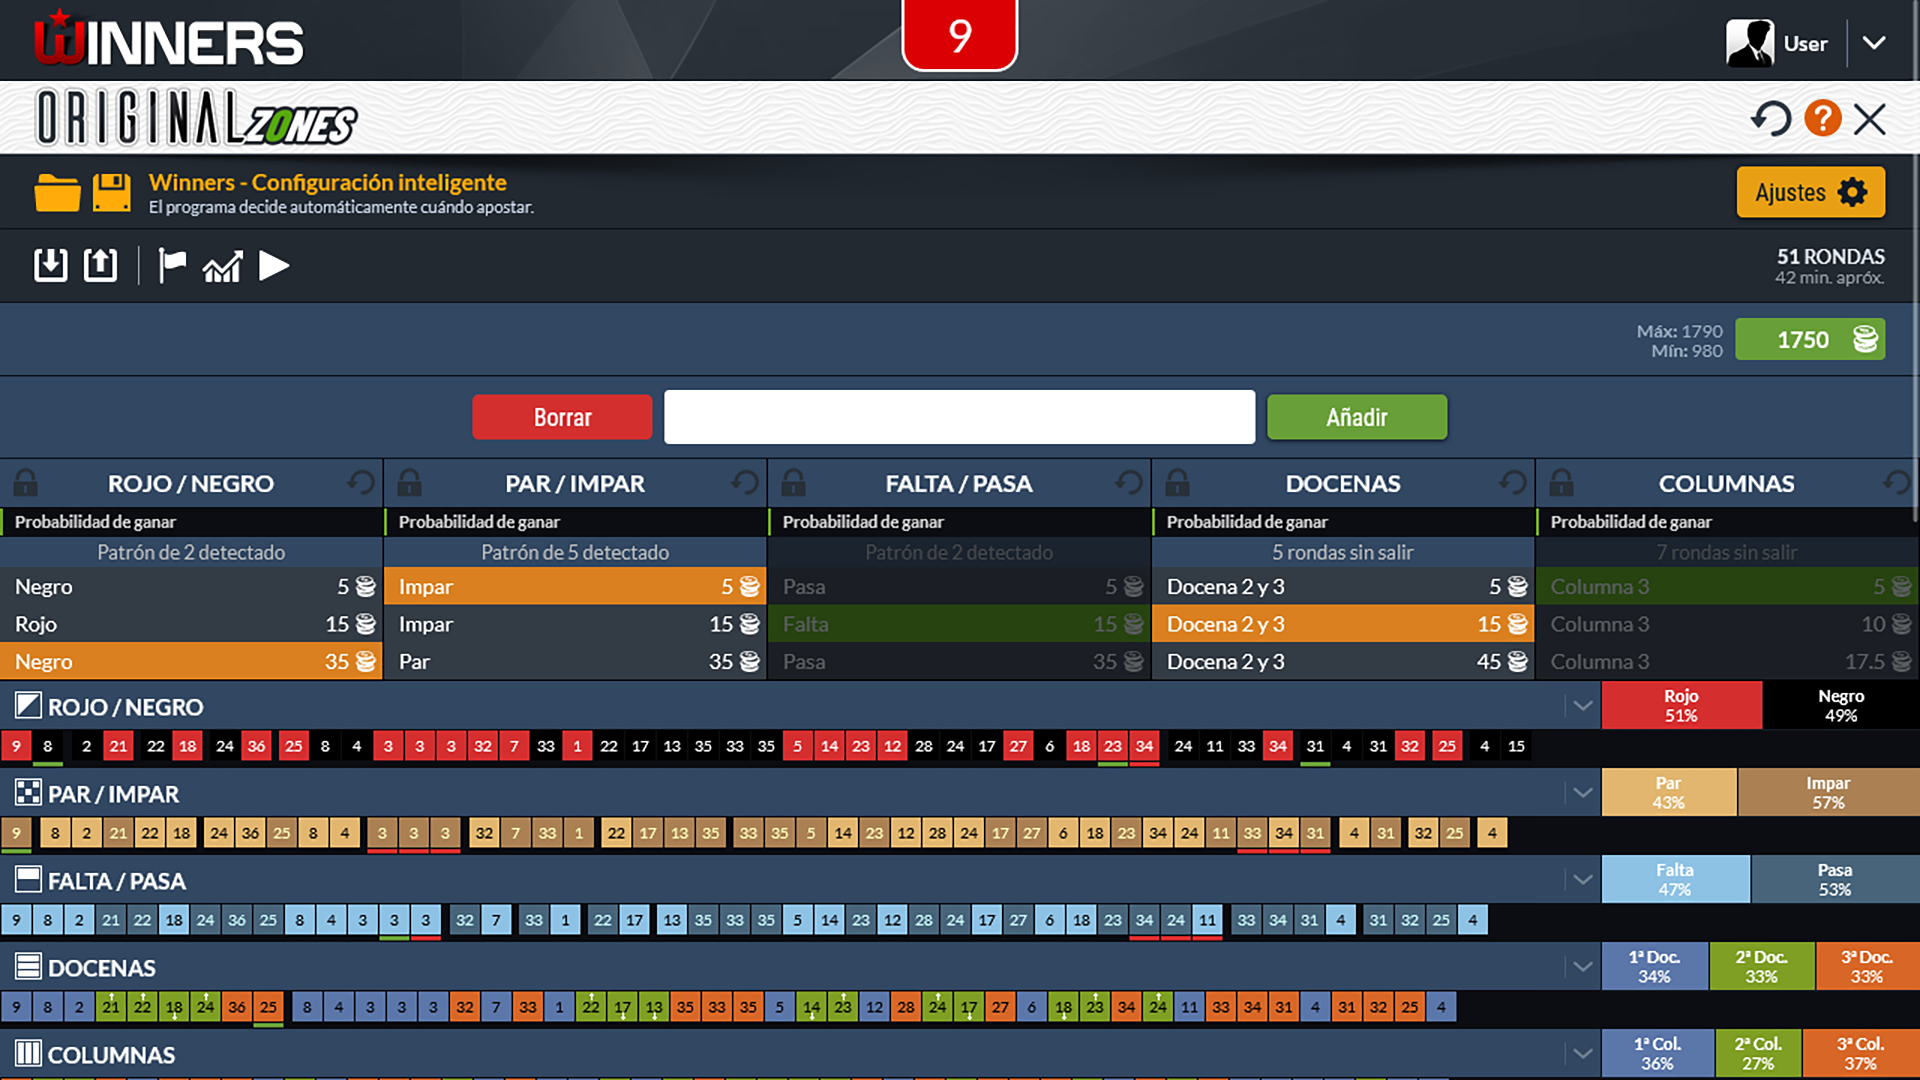Open the user dropdown chevron
The image size is (1920, 1080).
click(x=1874, y=43)
